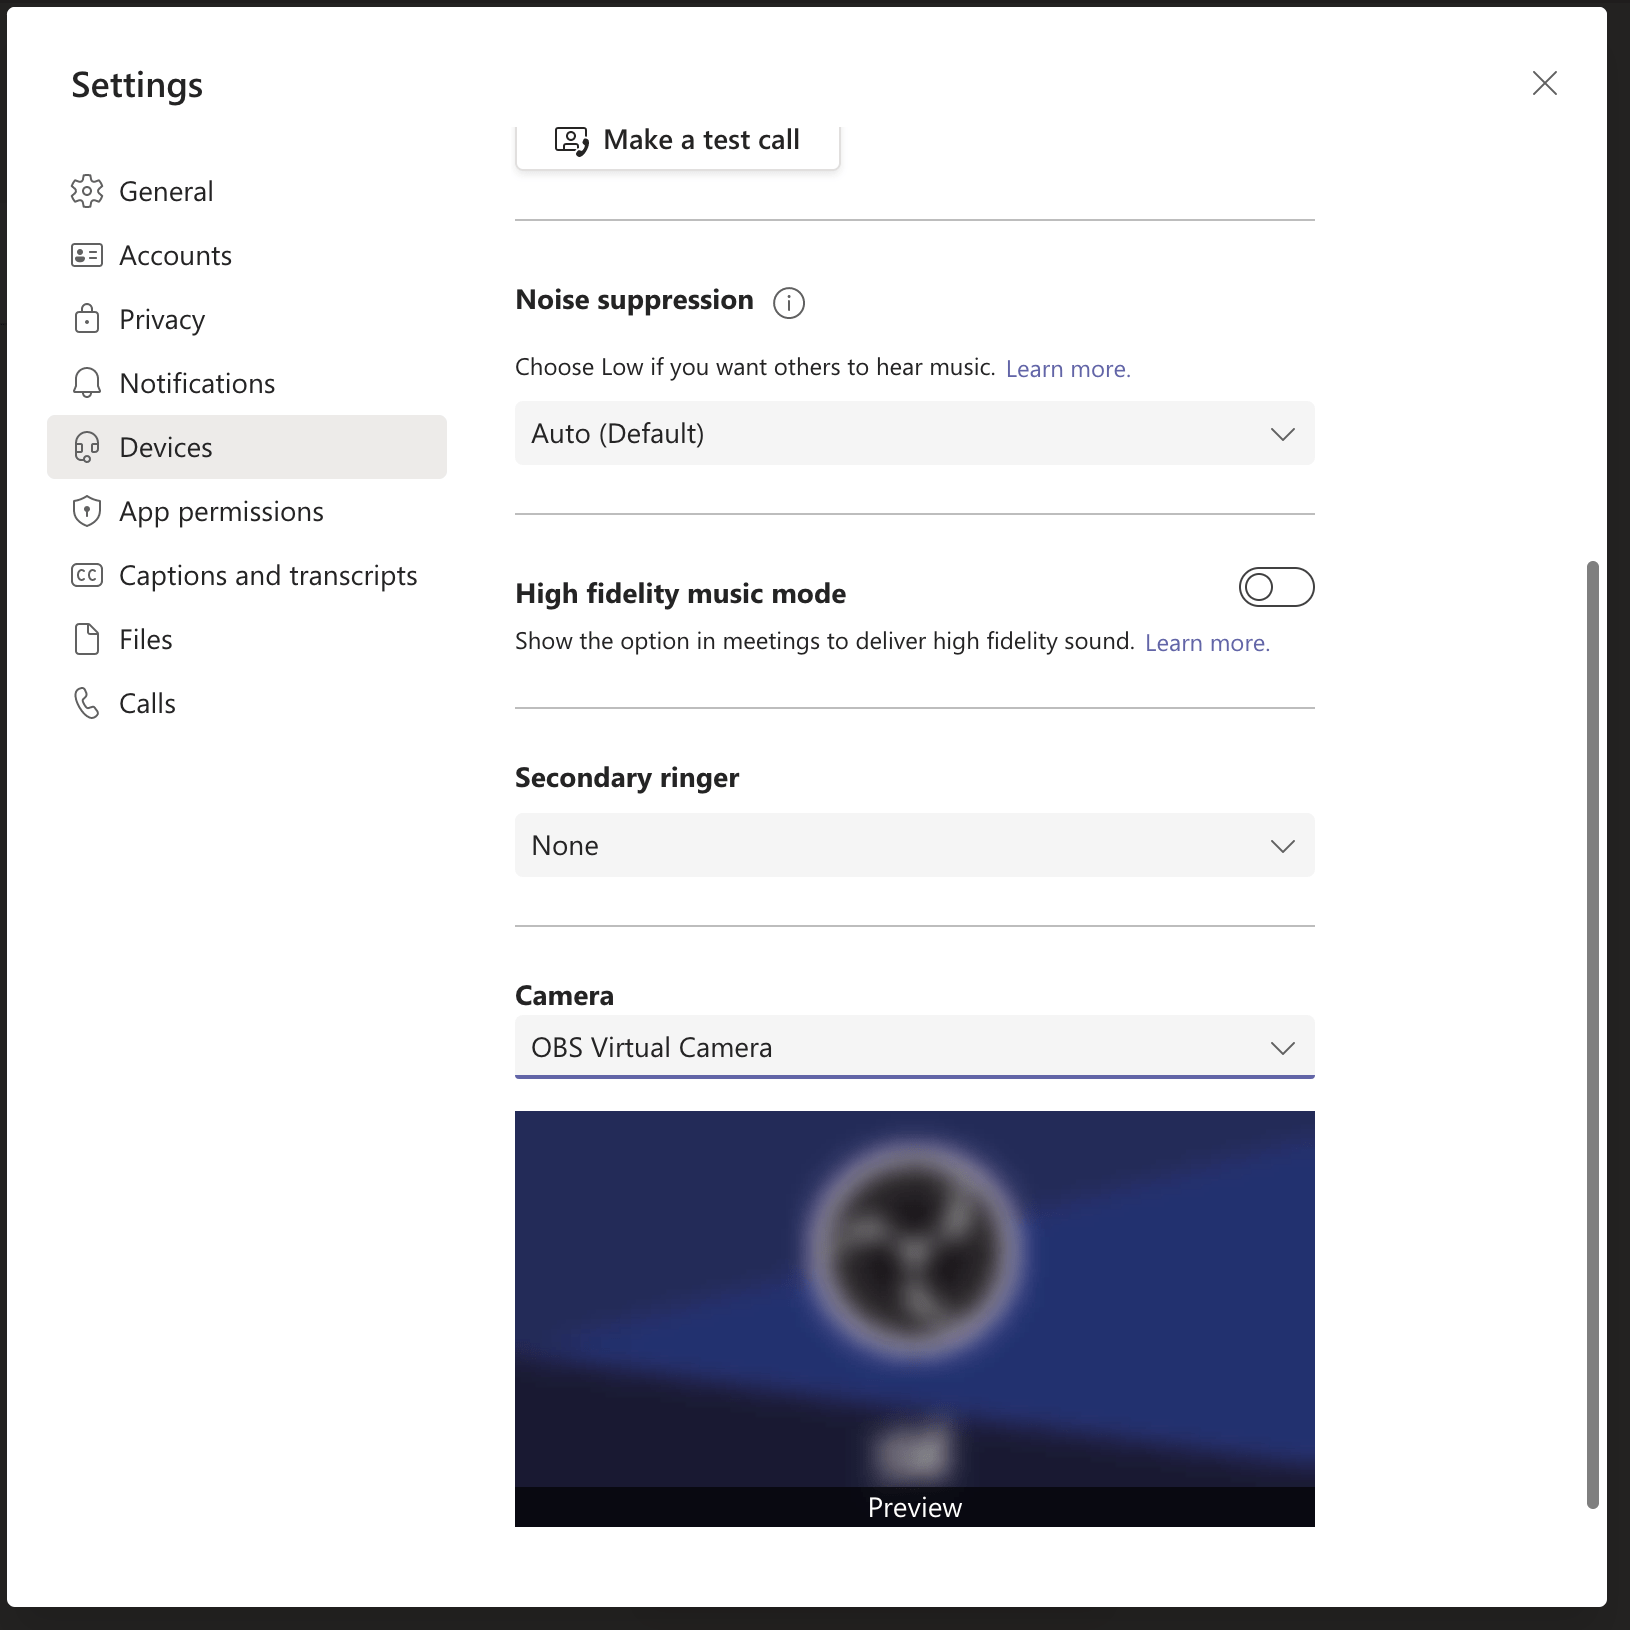
Task: Click the Privacy lock icon
Action: coord(87,319)
